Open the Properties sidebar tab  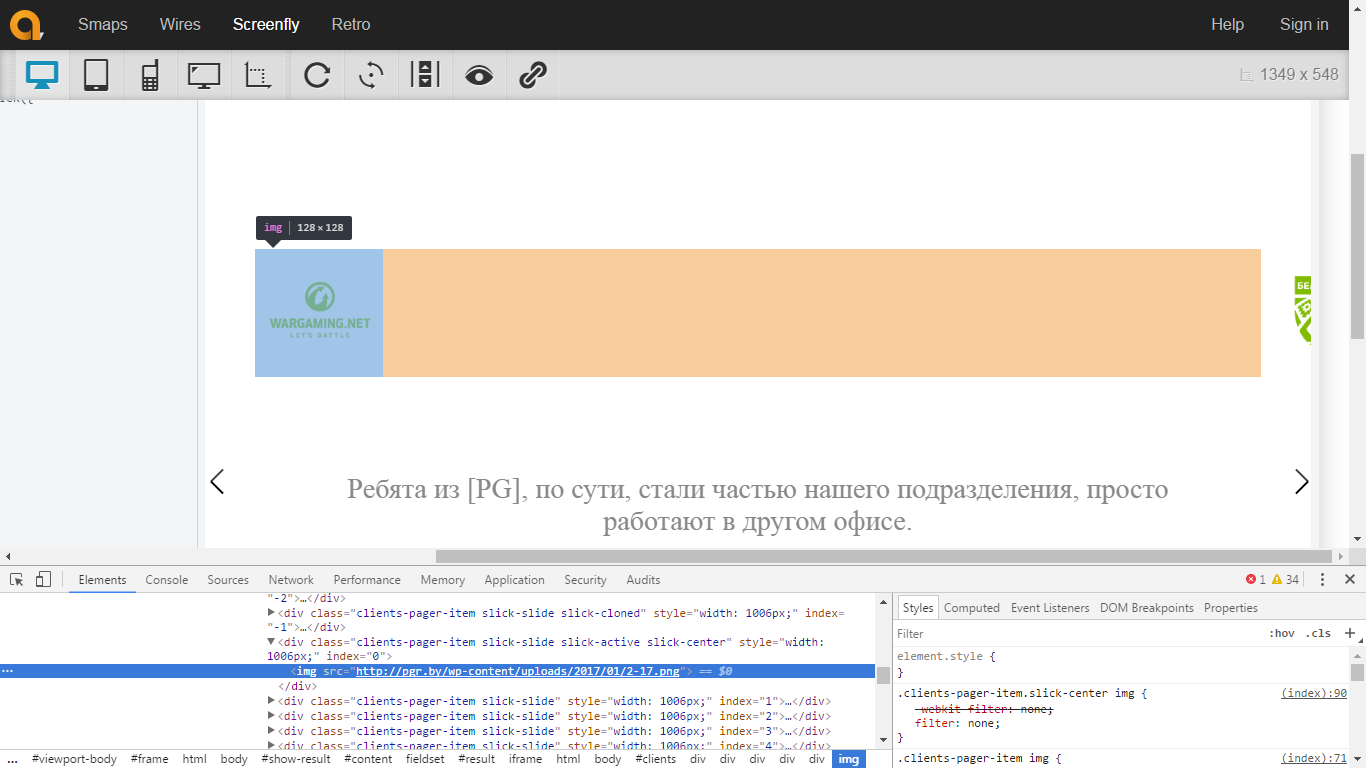1231,608
